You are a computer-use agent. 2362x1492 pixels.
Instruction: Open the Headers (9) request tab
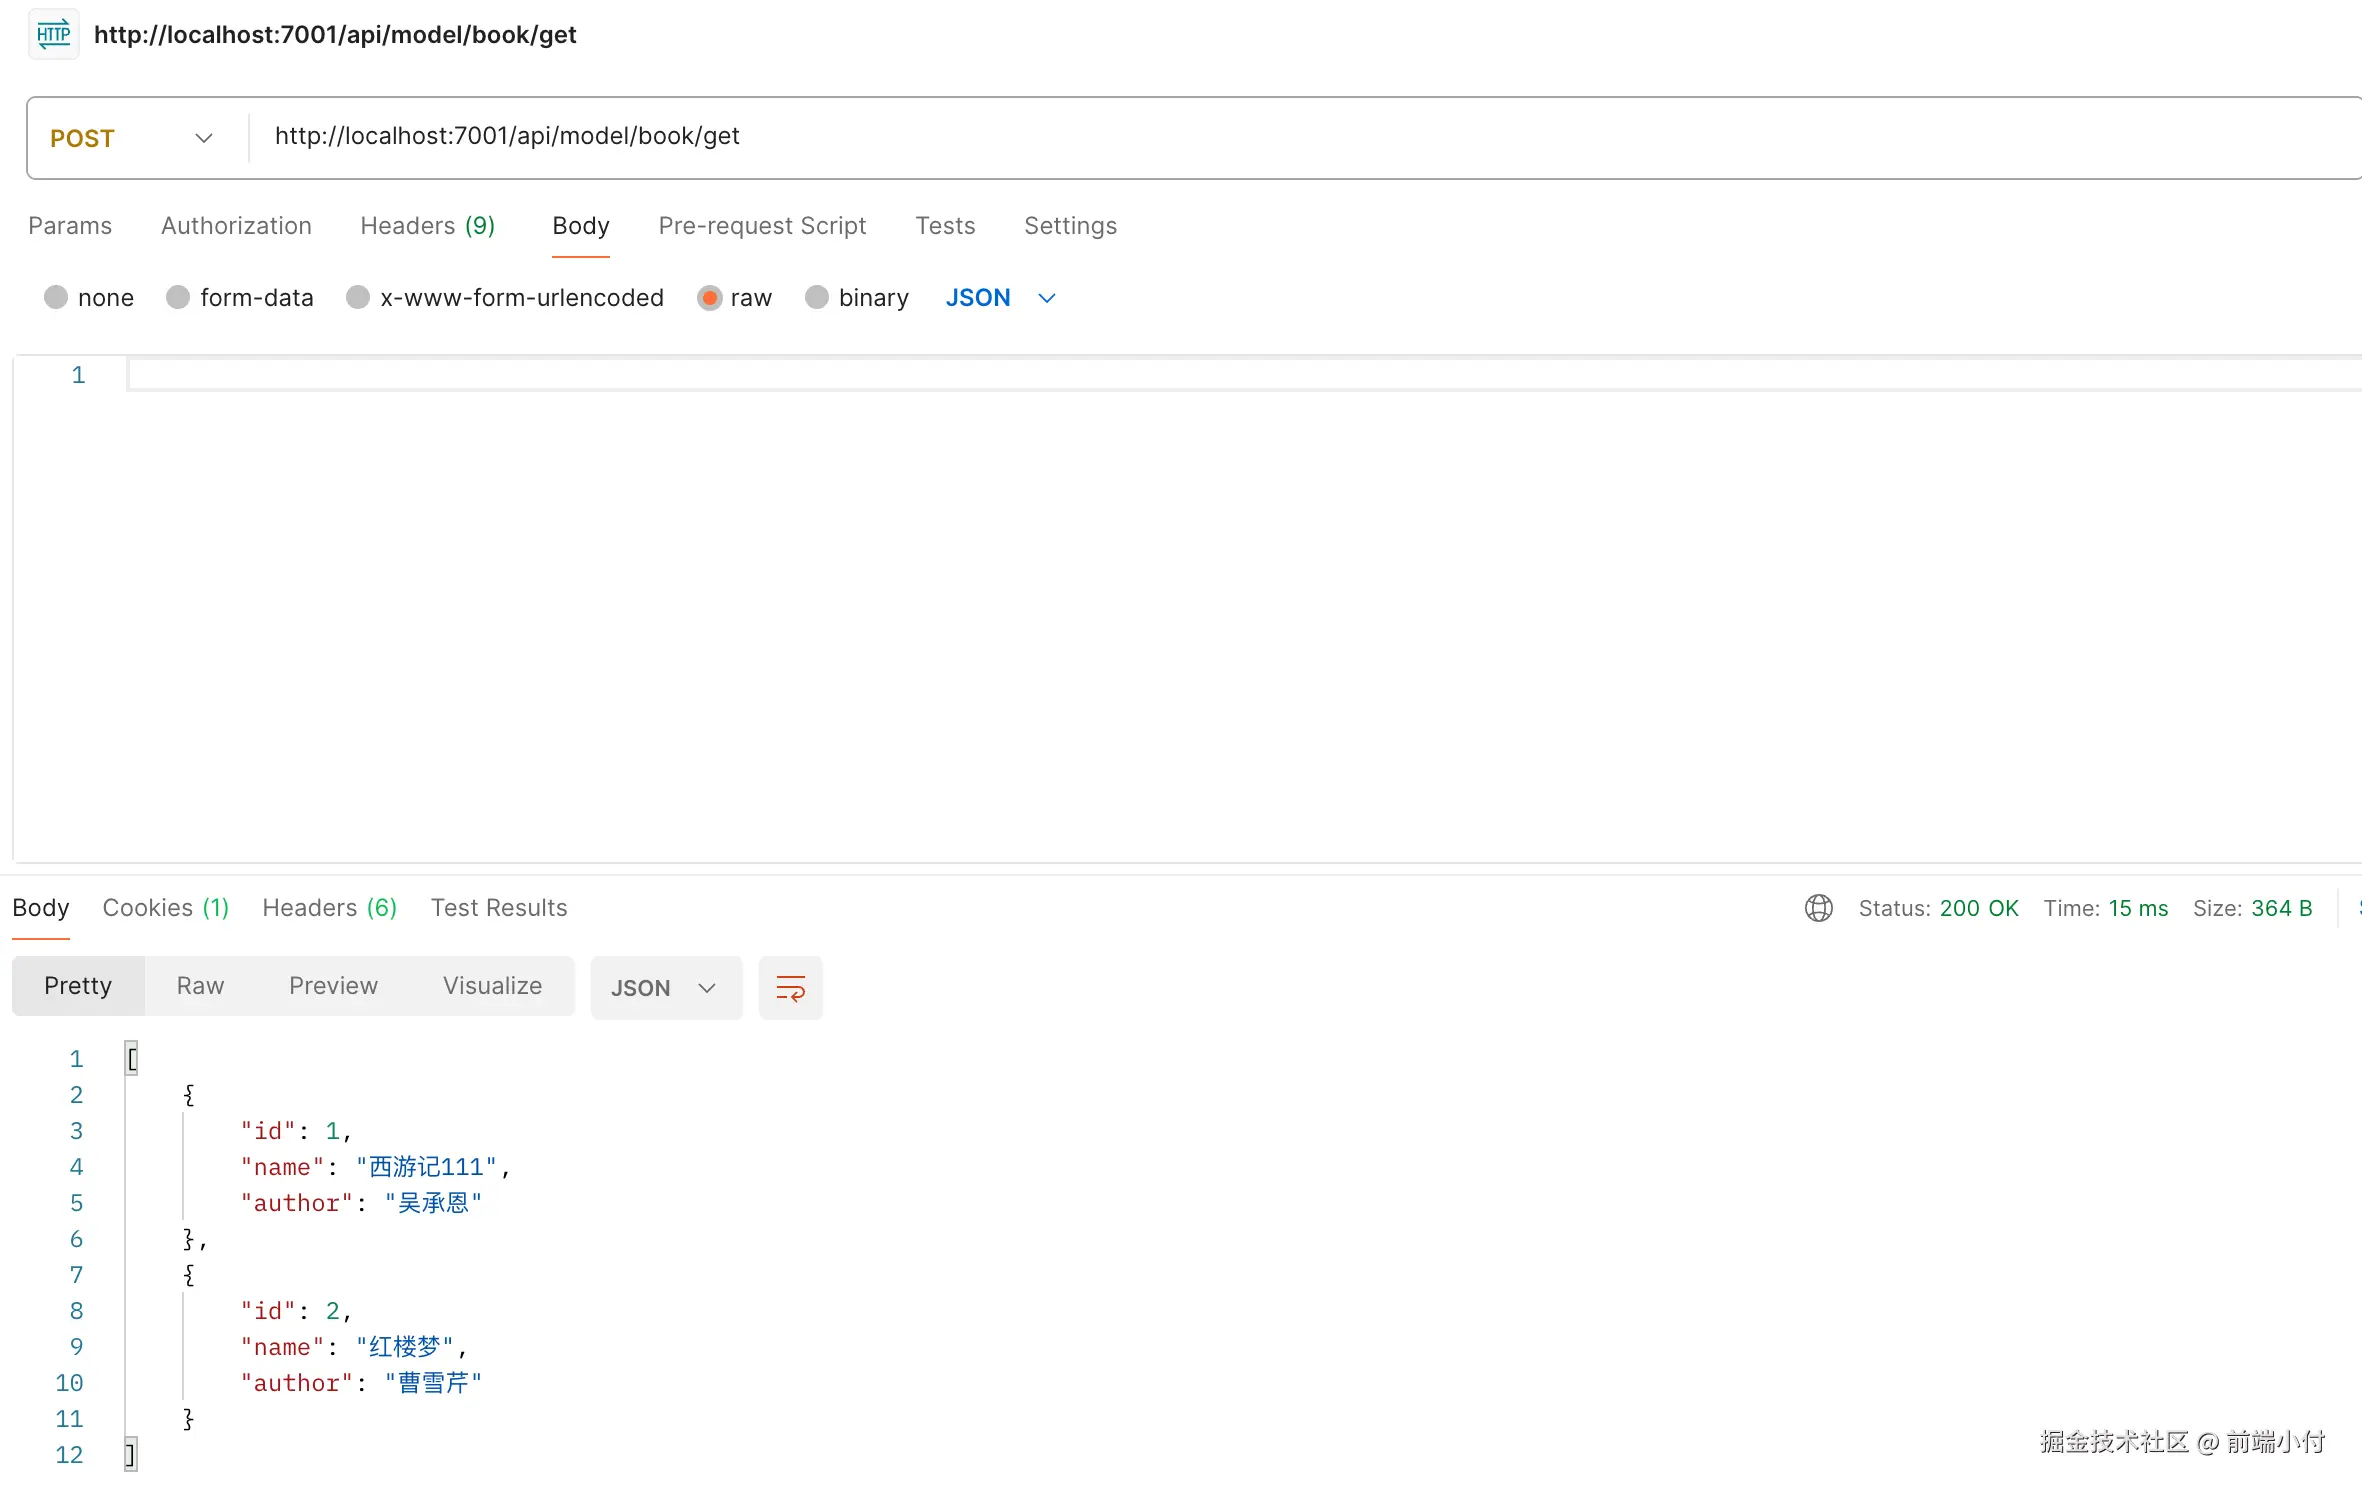[x=427, y=226]
